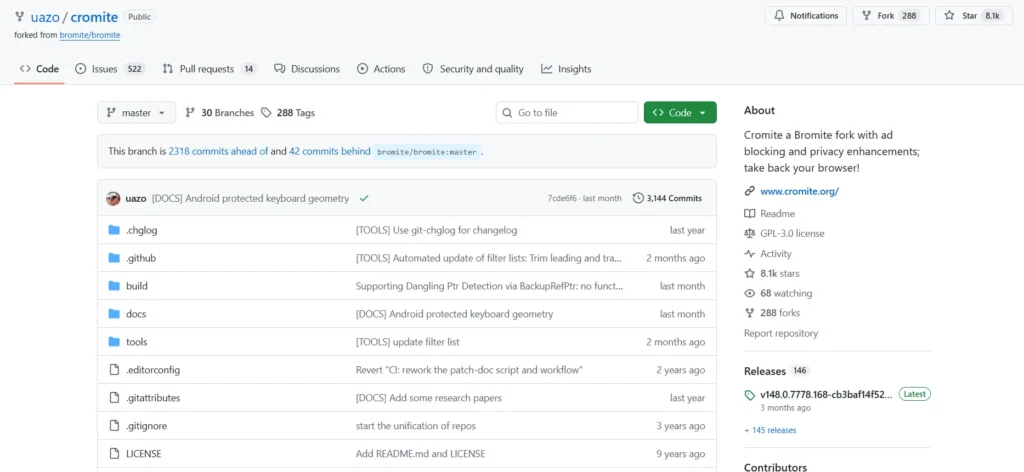Open cromite repository name link

click(93, 16)
